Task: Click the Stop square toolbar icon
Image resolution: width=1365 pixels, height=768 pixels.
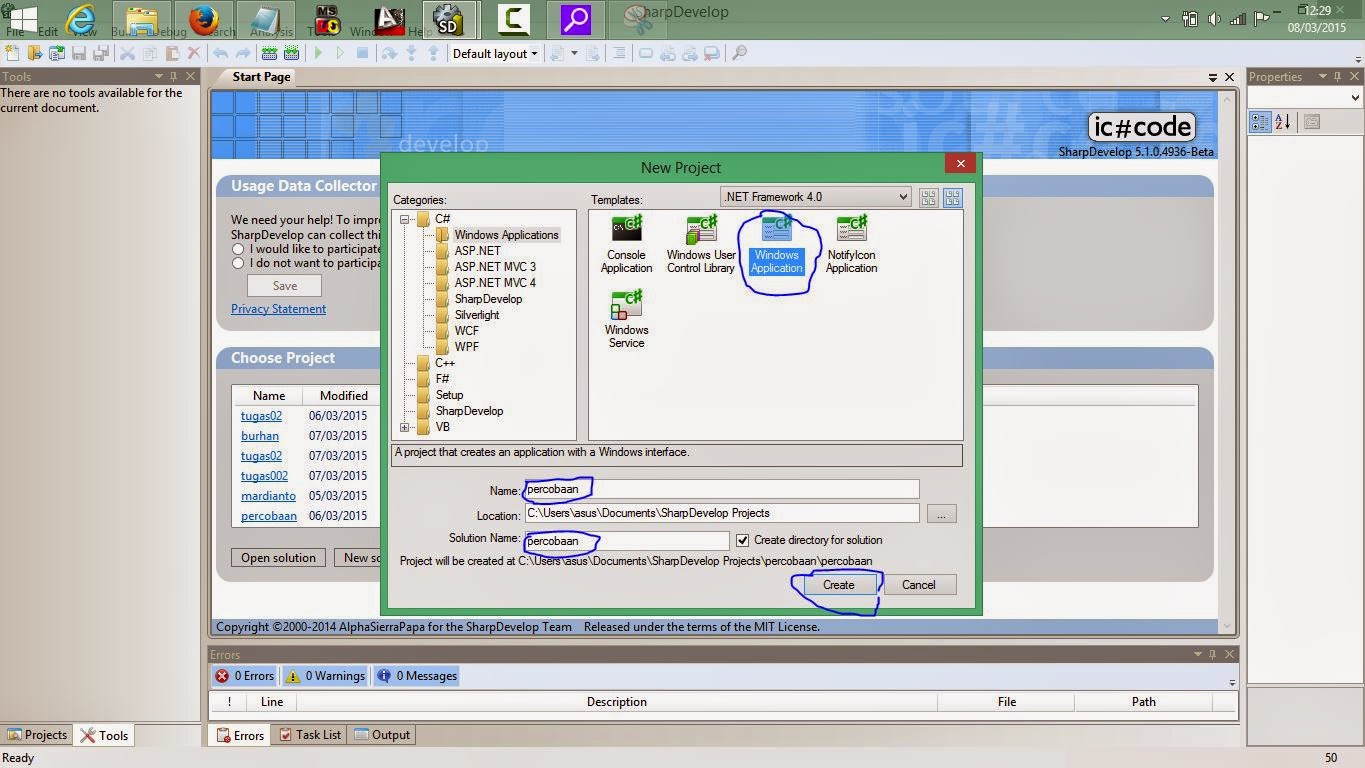Action: (362, 53)
